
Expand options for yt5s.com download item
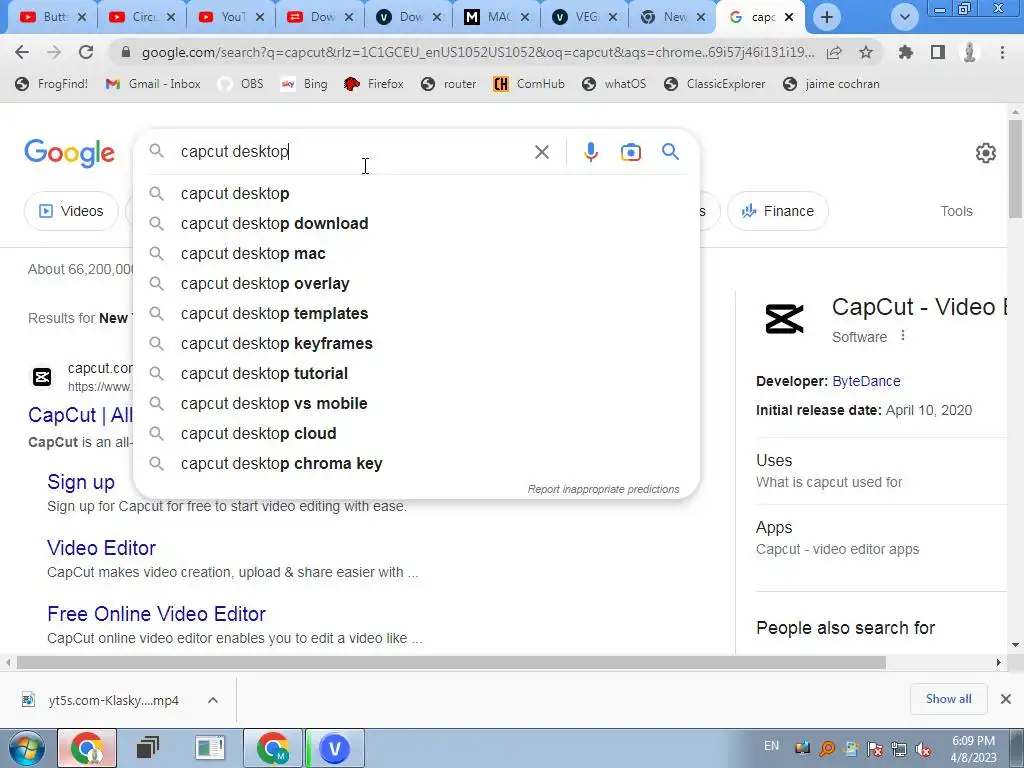(213, 700)
